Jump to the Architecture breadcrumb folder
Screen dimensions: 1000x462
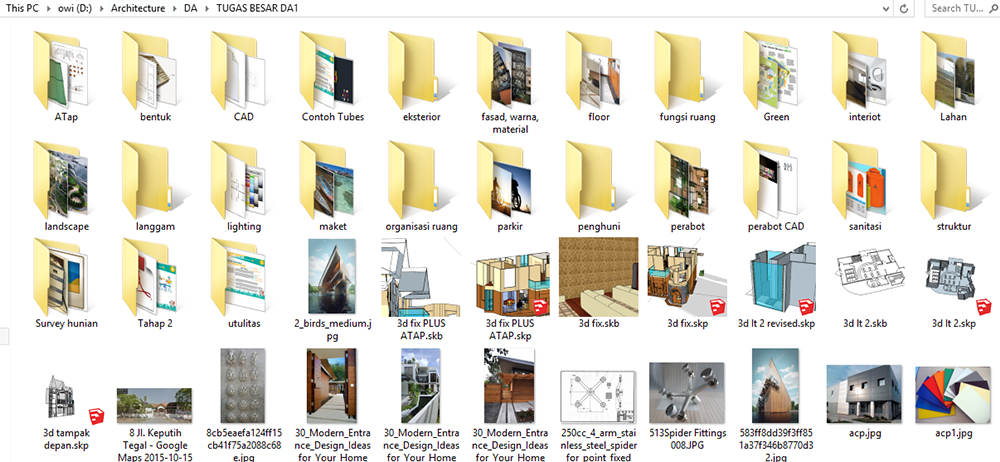[140, 9]
